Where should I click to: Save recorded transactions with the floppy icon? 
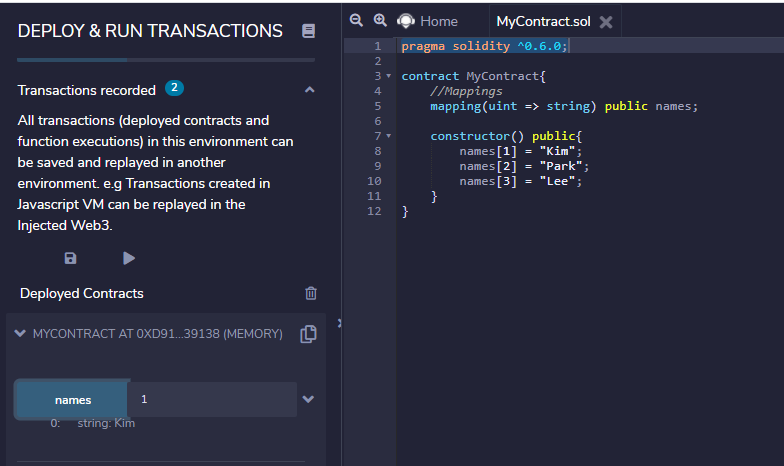click(x=70, y=258)
